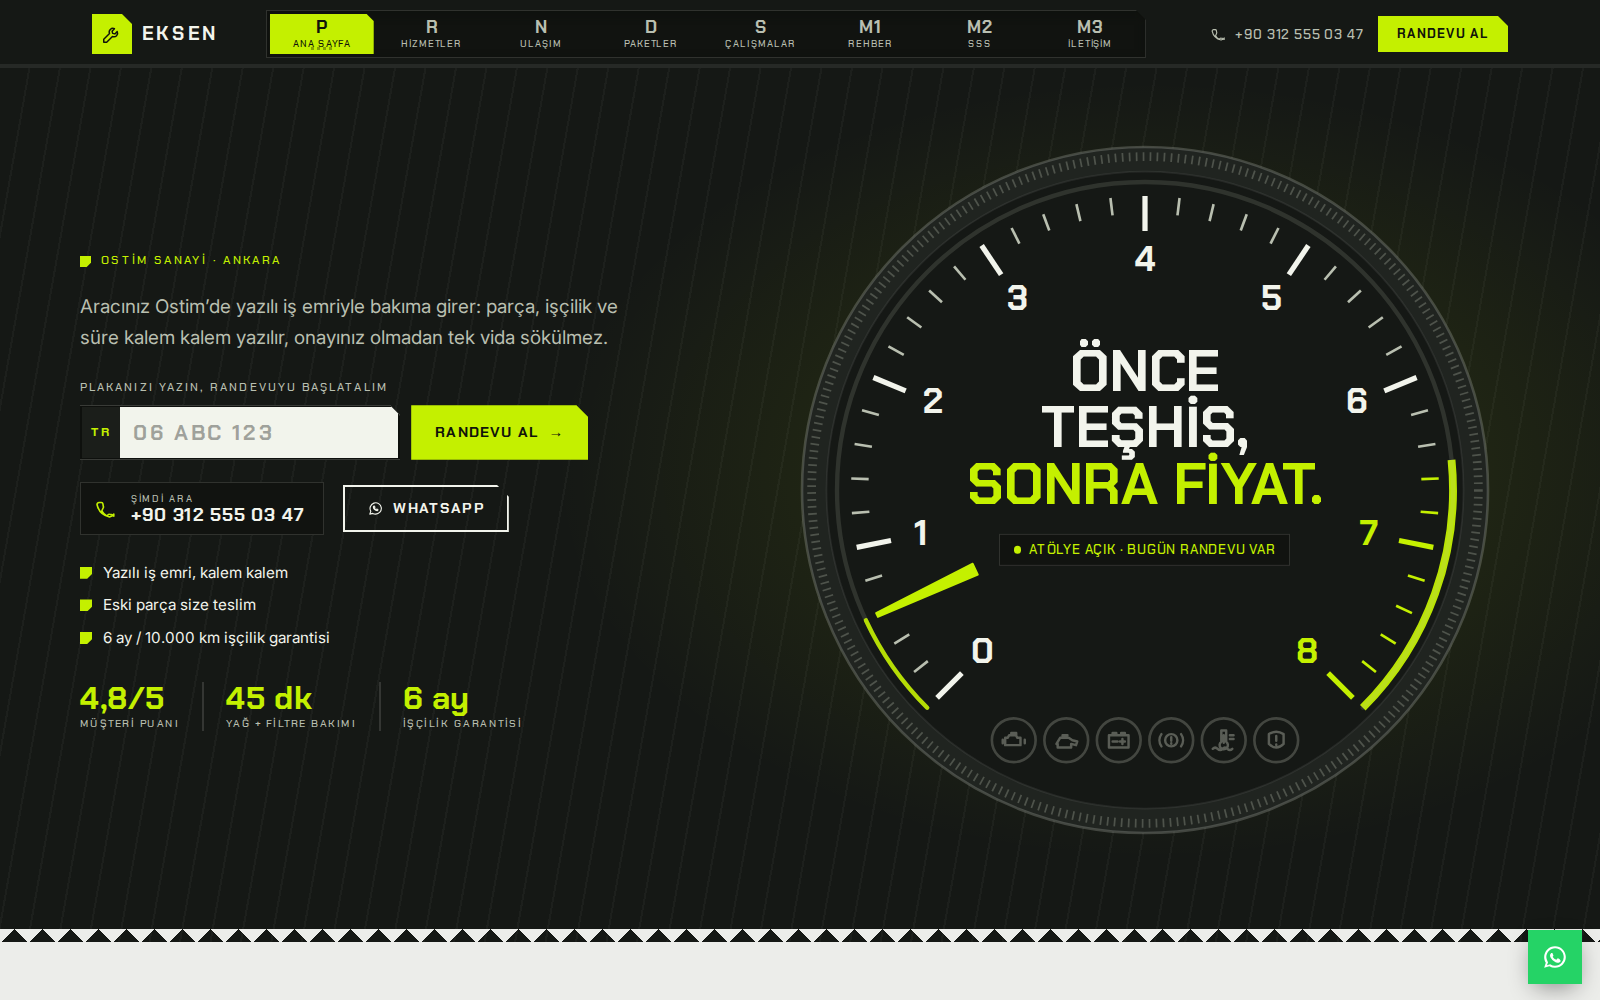Click the battery warning light icon

pyautogui.click(x=1119, y=740)
